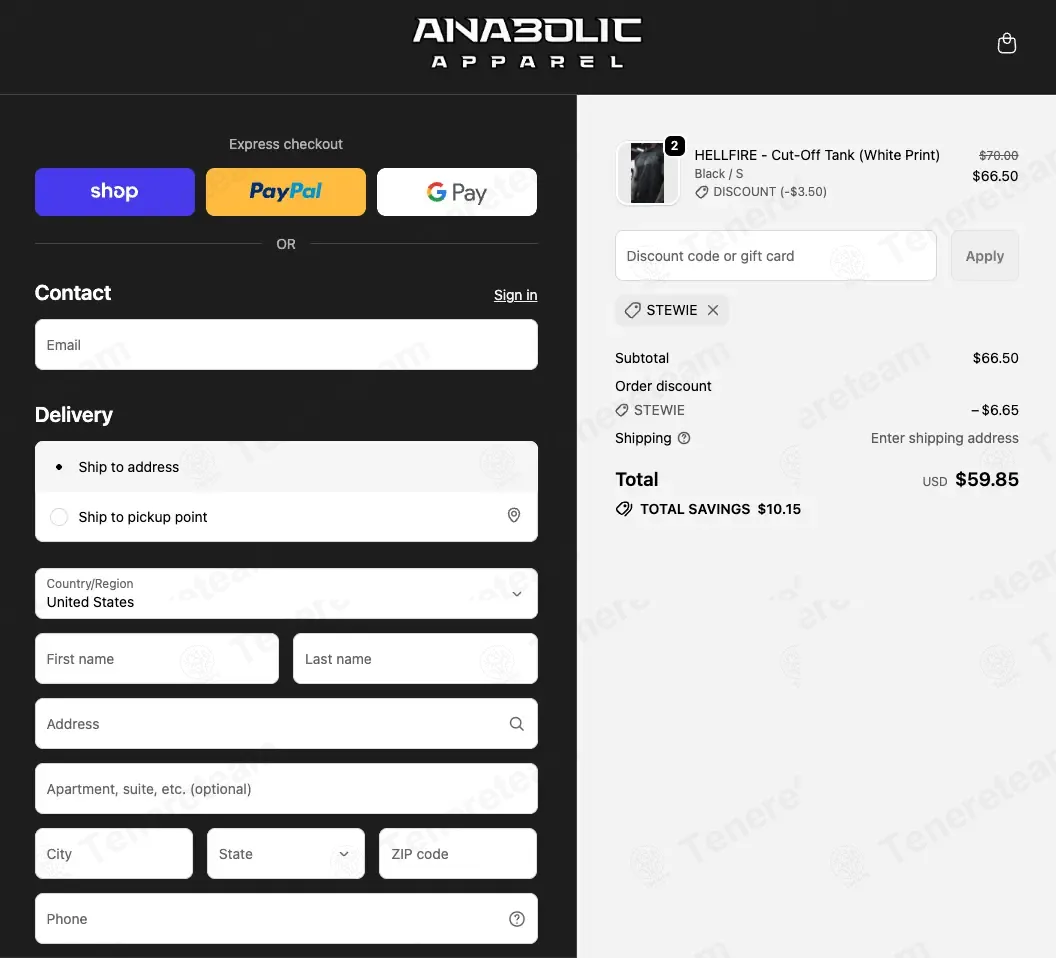
Task: Select Ship to address radio option
Action: pyautogui.click(x=286, y=467)
